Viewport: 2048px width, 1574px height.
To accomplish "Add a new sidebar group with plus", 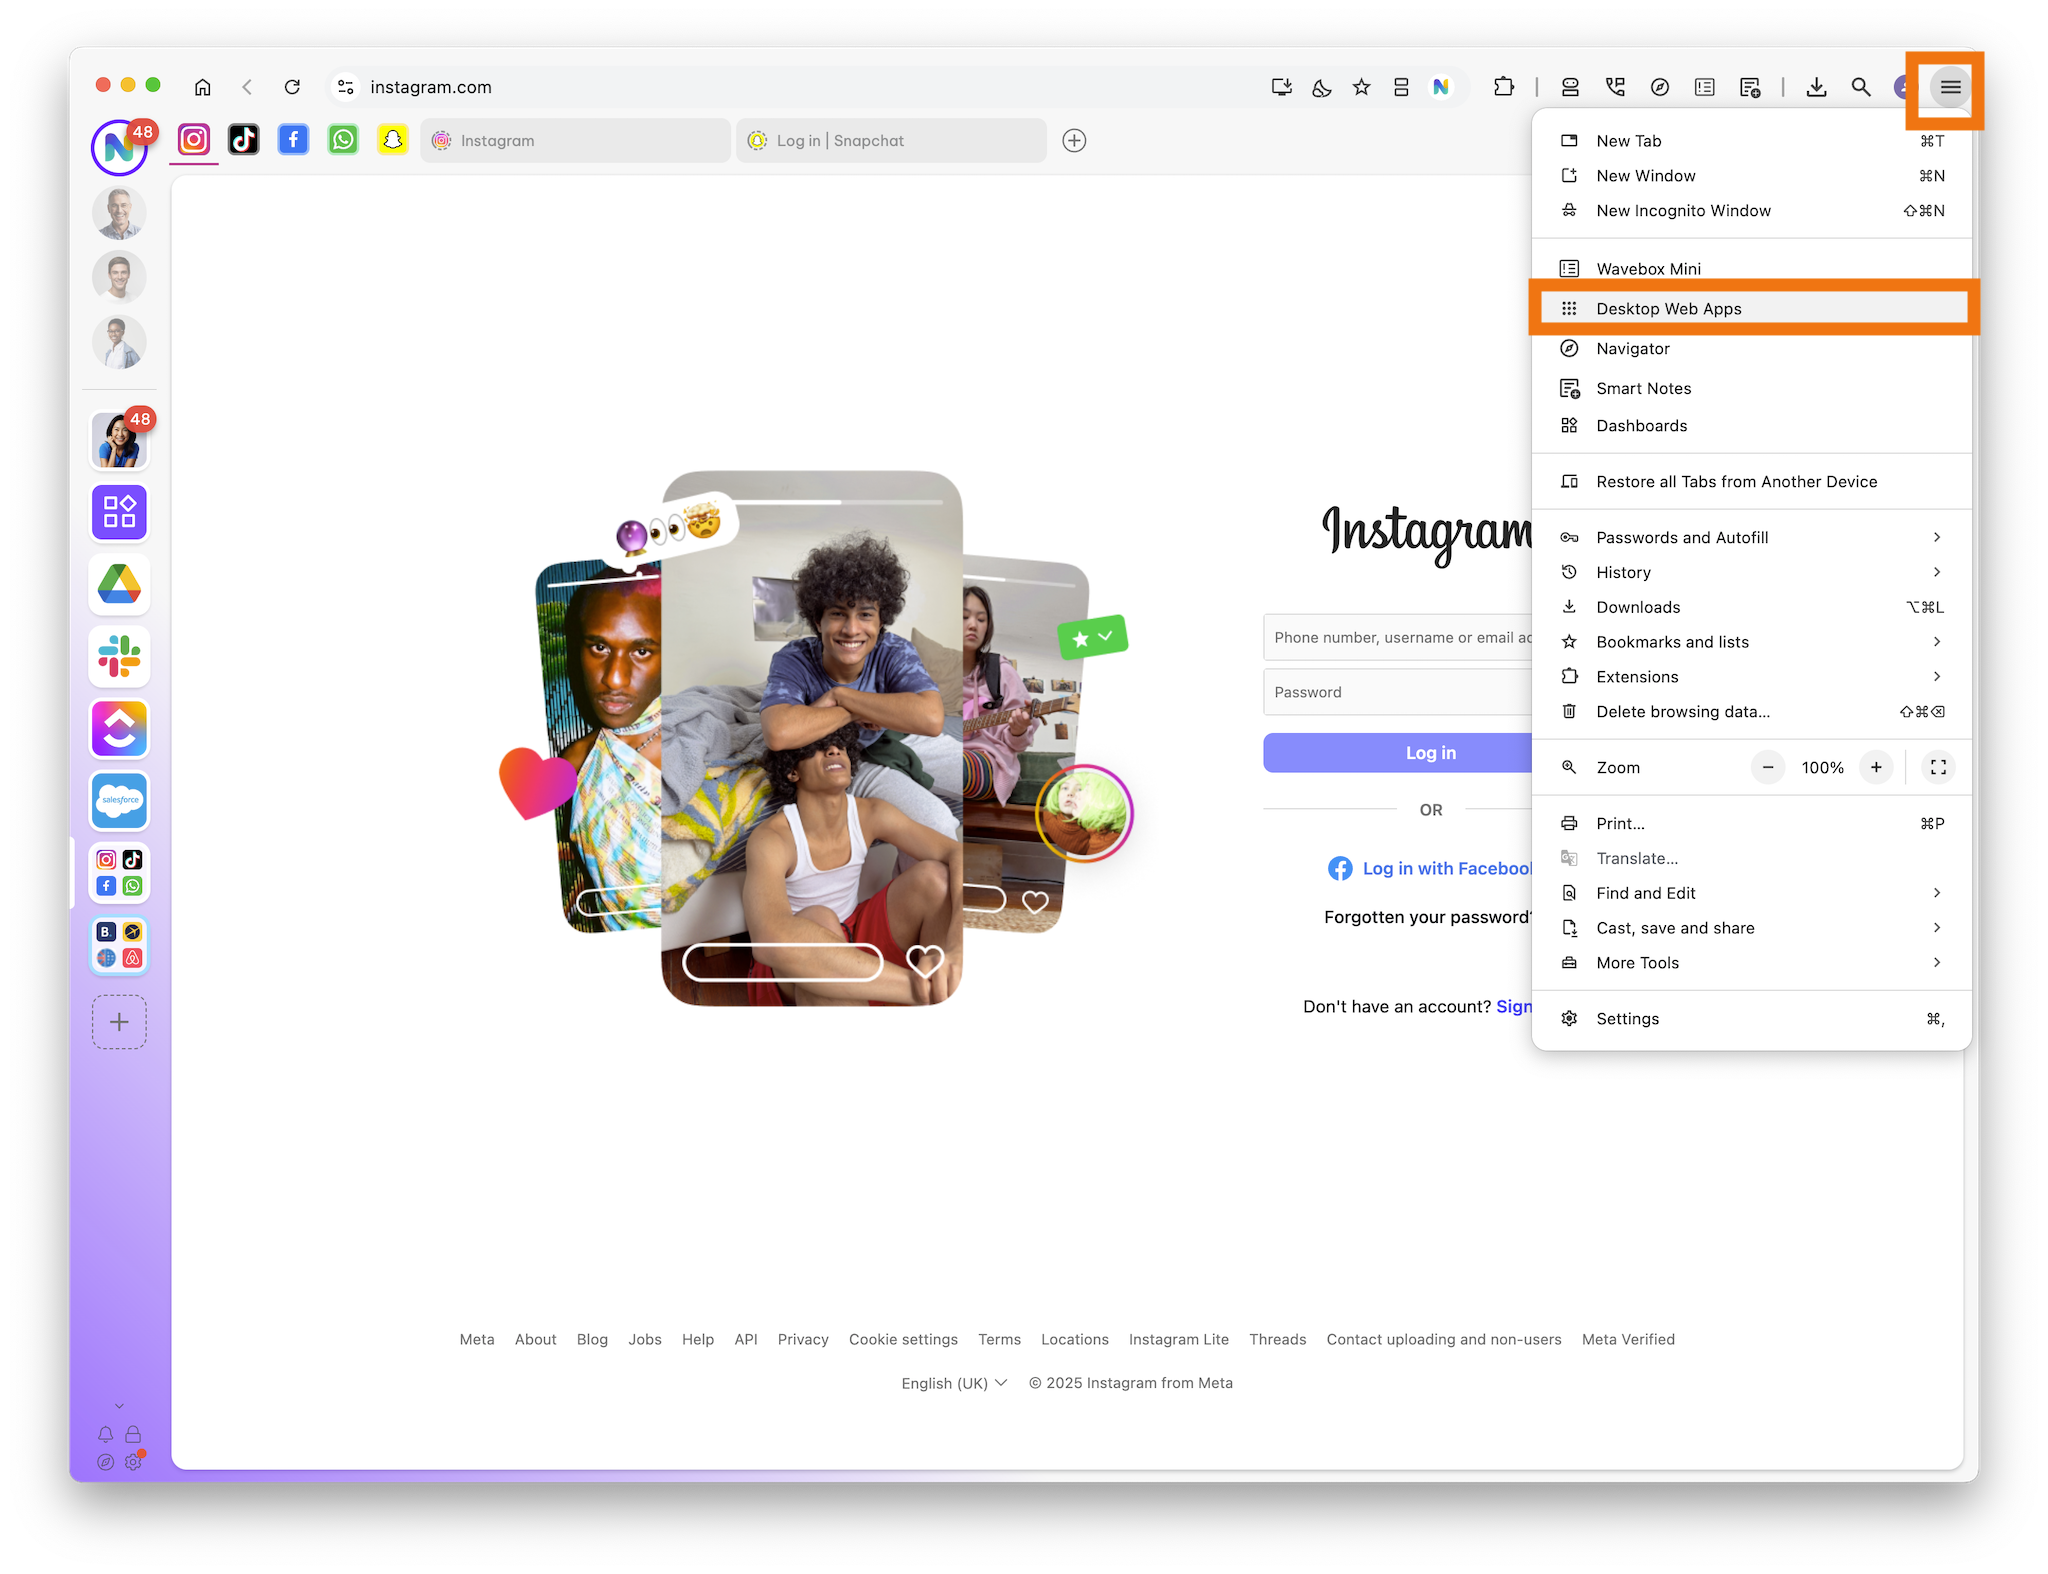I will [x=120, y=1022].
